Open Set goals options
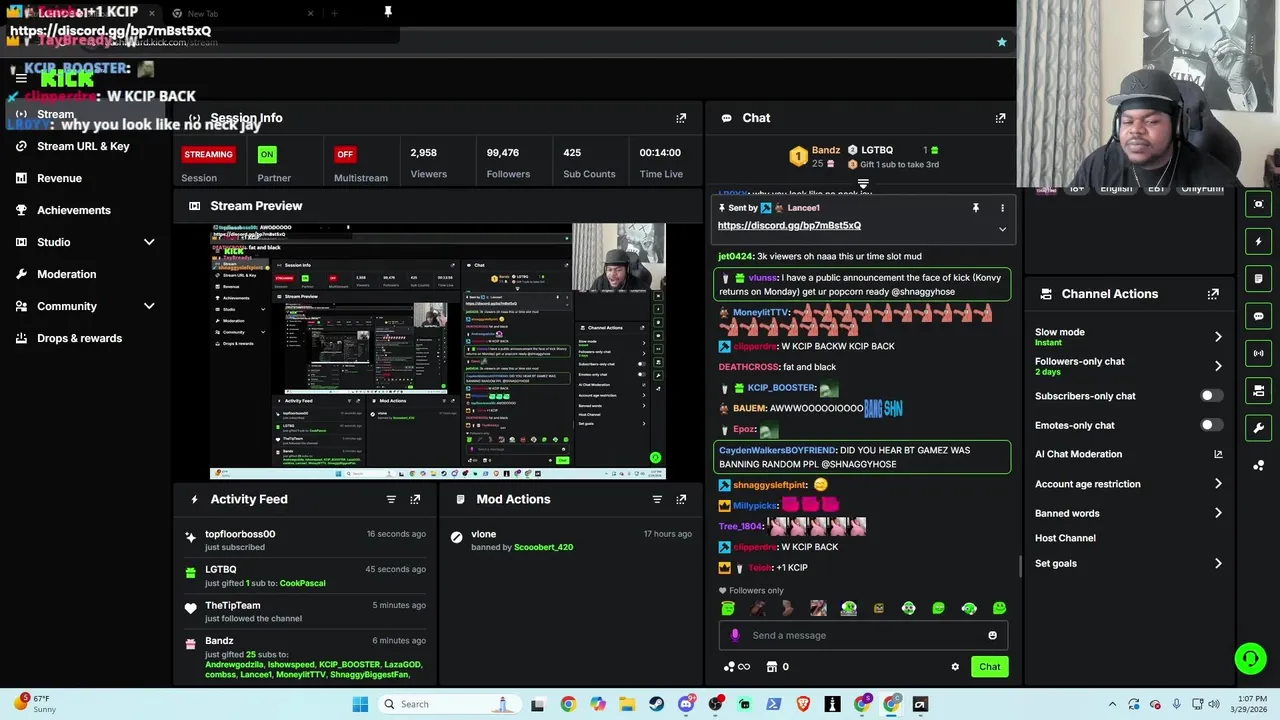 1129,563
